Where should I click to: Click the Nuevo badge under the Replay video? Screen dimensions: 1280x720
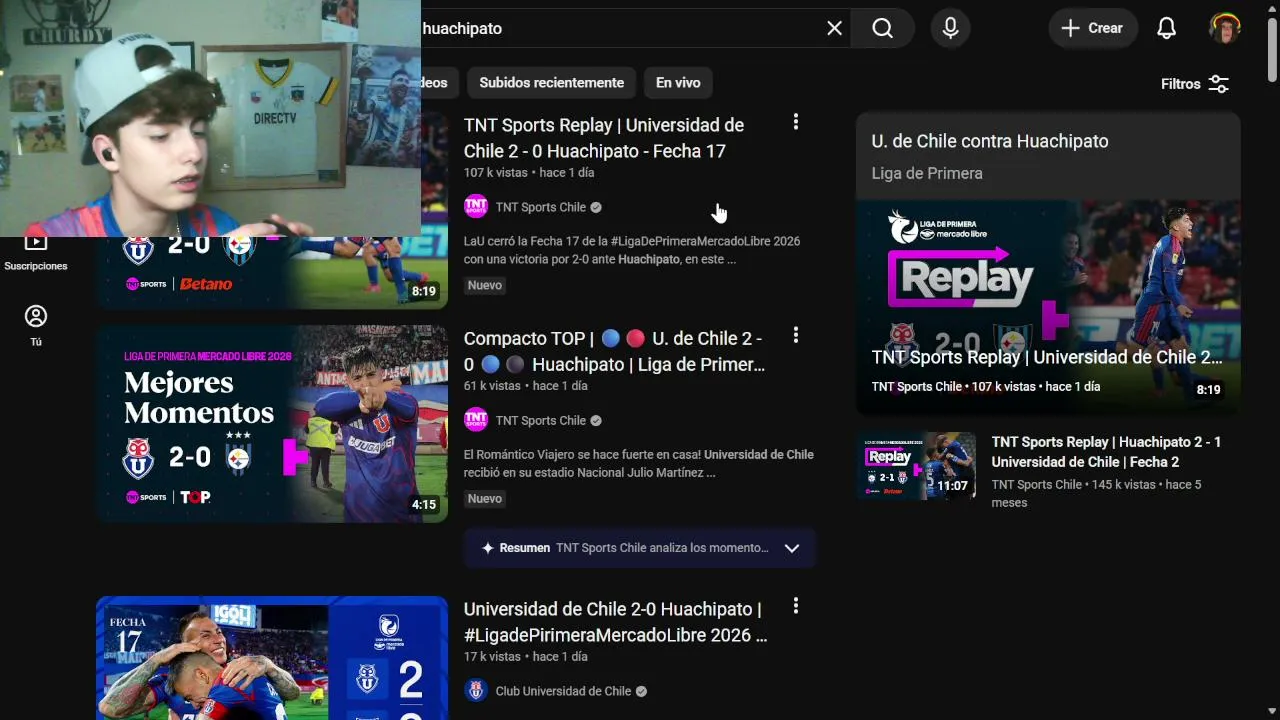pyautogui.click(x=485, y=285)
